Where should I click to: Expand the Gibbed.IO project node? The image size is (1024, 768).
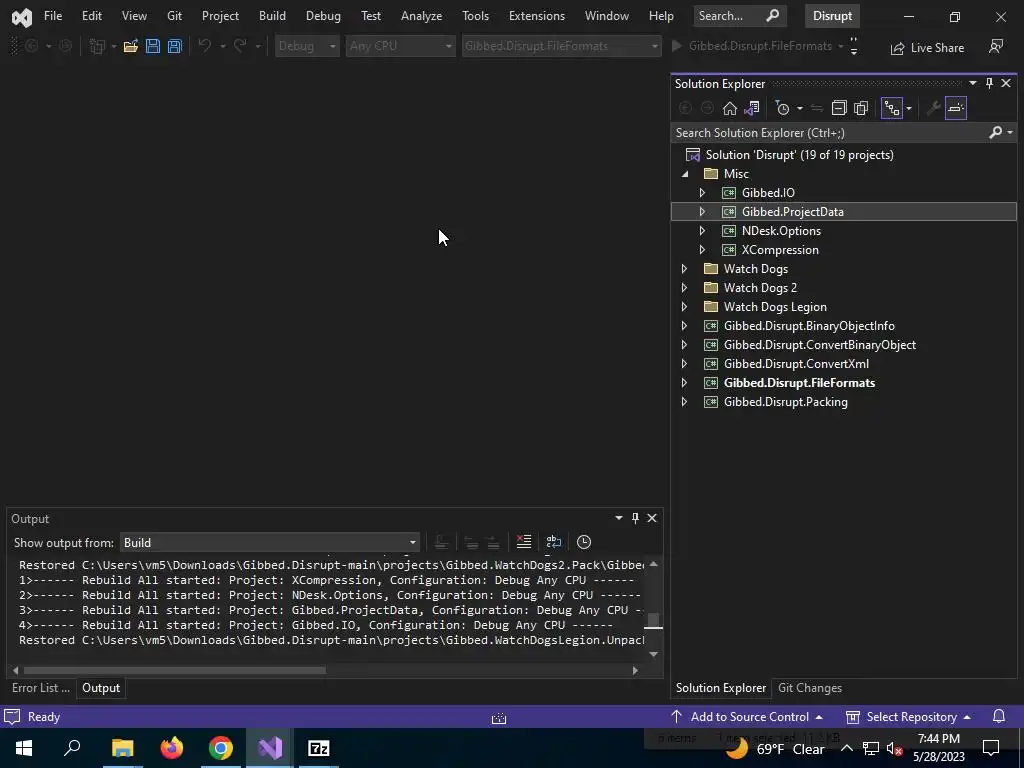[702, 193]
